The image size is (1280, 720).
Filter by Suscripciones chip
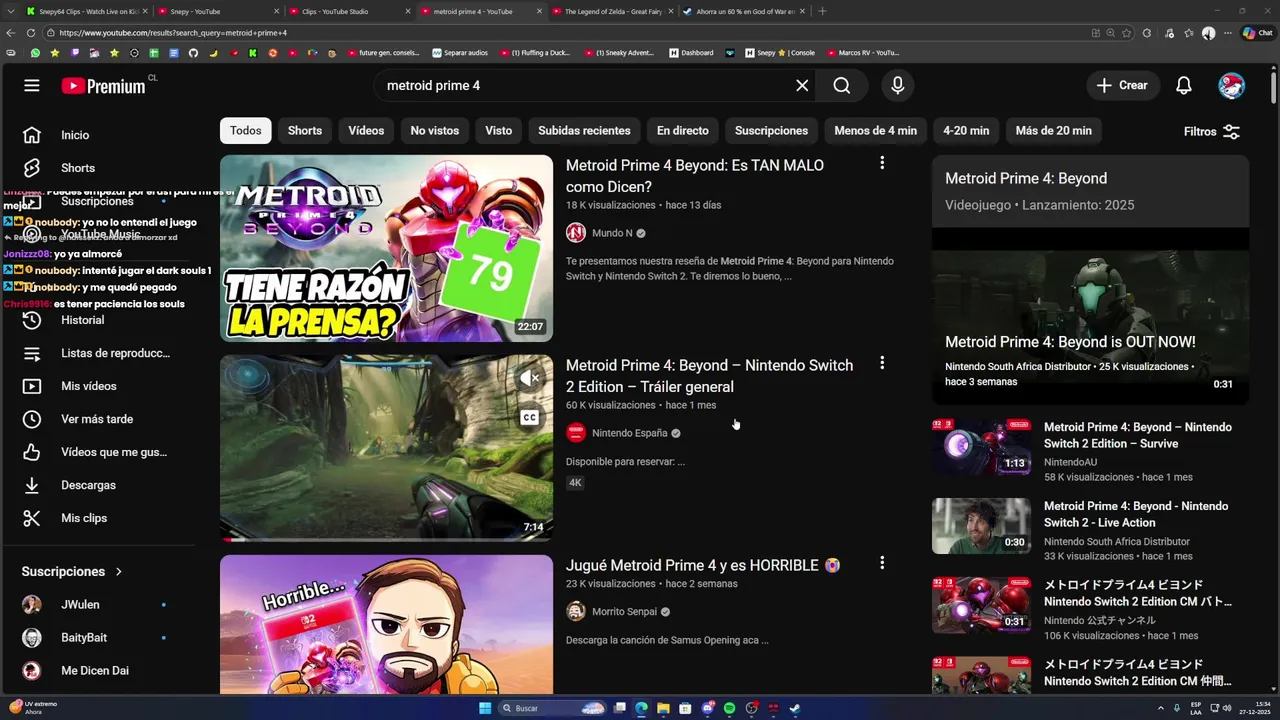tap(771, 131)
